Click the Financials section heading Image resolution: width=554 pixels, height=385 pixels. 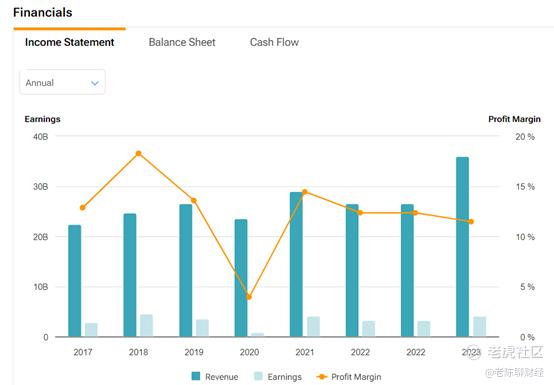(43, 12)
